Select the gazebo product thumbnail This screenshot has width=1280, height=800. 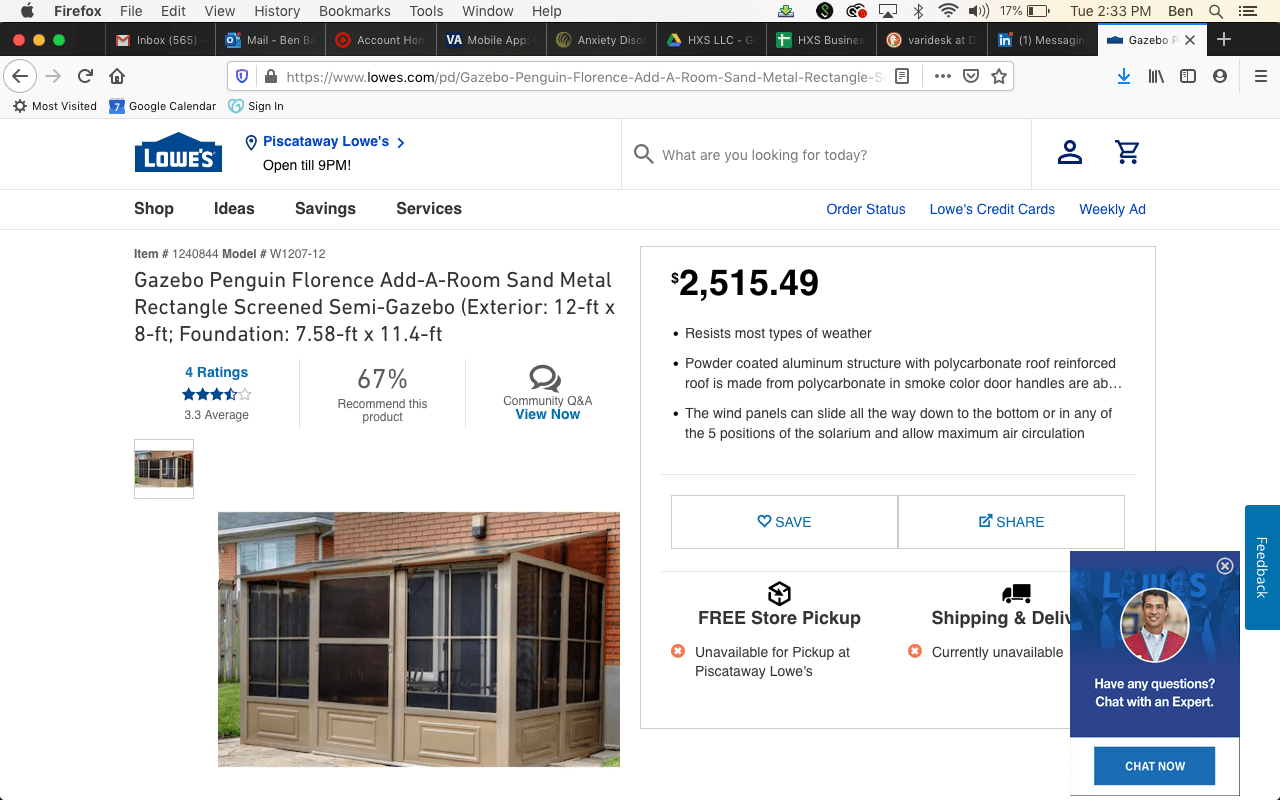(164, 469)
